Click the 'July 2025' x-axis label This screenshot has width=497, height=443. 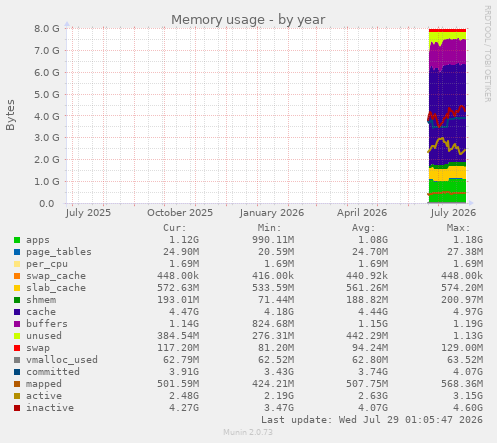click(88, 213)
